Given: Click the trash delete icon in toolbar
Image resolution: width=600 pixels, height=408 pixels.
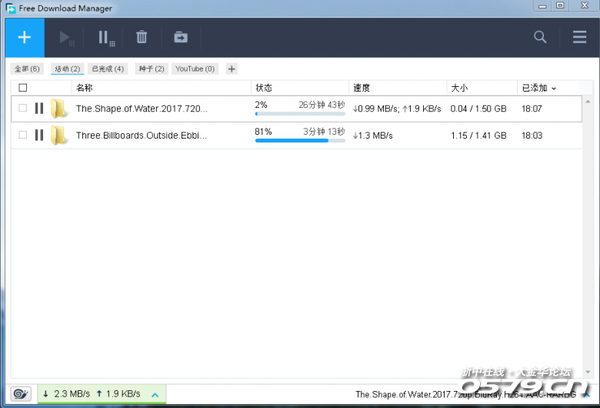Looking at the screenshot, I should 142,38.
